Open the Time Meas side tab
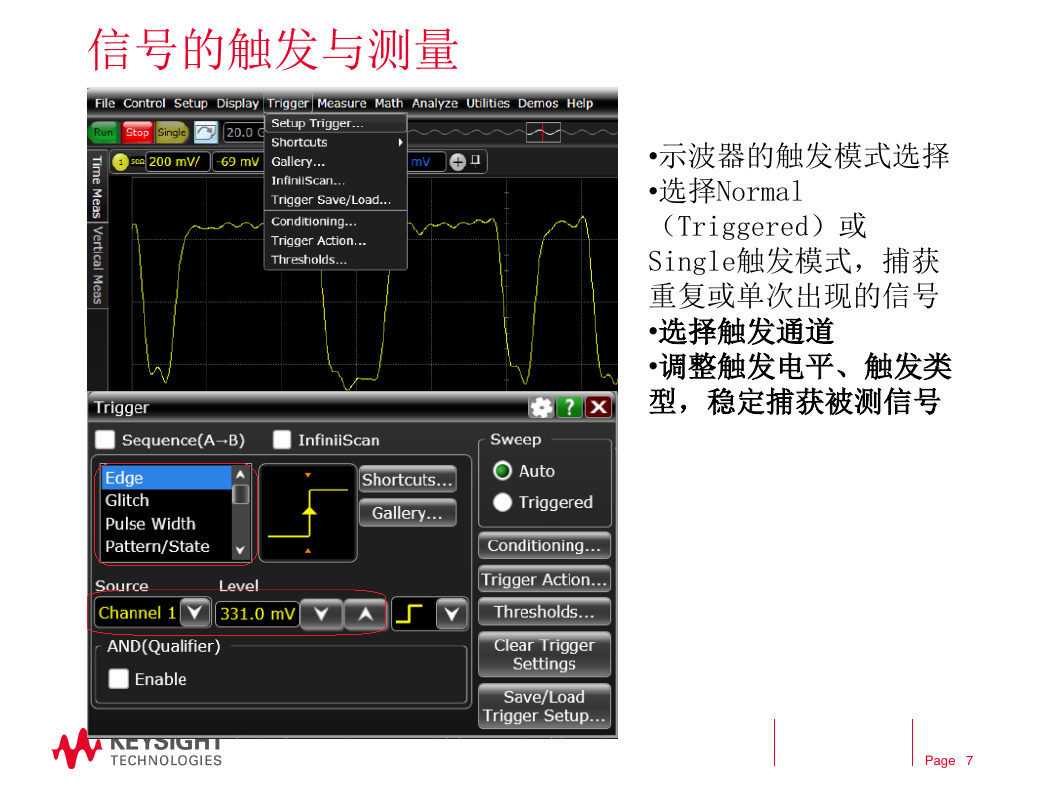The image size is (1050, 788). click(x=98, y=187)
